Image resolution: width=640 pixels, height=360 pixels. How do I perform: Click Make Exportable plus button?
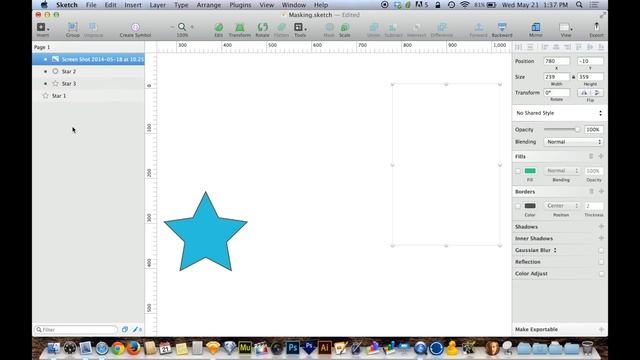coord(601,329)
